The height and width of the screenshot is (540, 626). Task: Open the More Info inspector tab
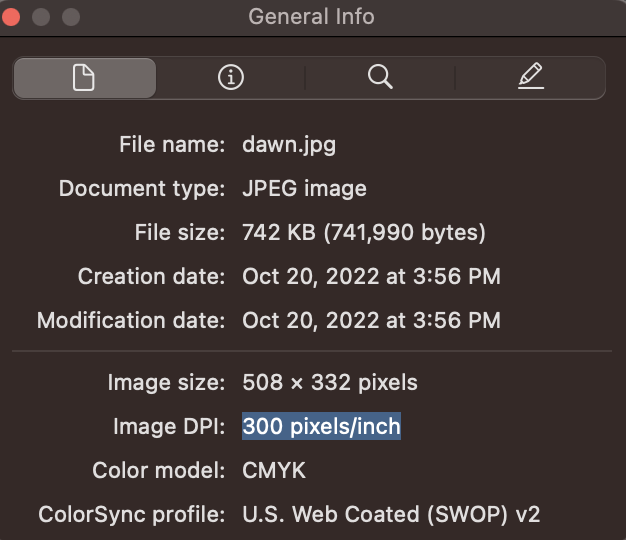point(231,78)
